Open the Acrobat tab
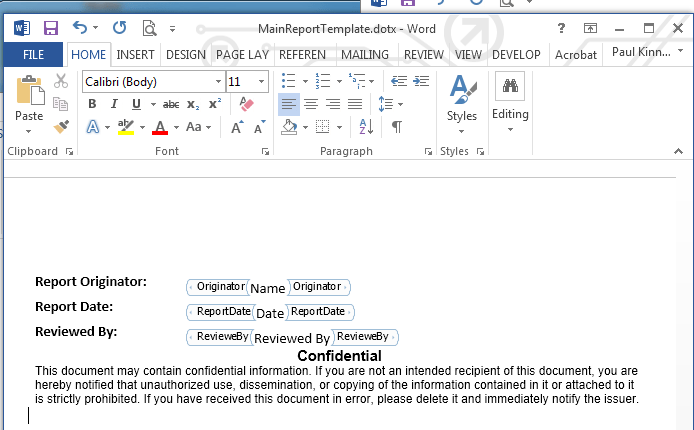The height and width of the screenshot is (430, 694). click(576, 54)
